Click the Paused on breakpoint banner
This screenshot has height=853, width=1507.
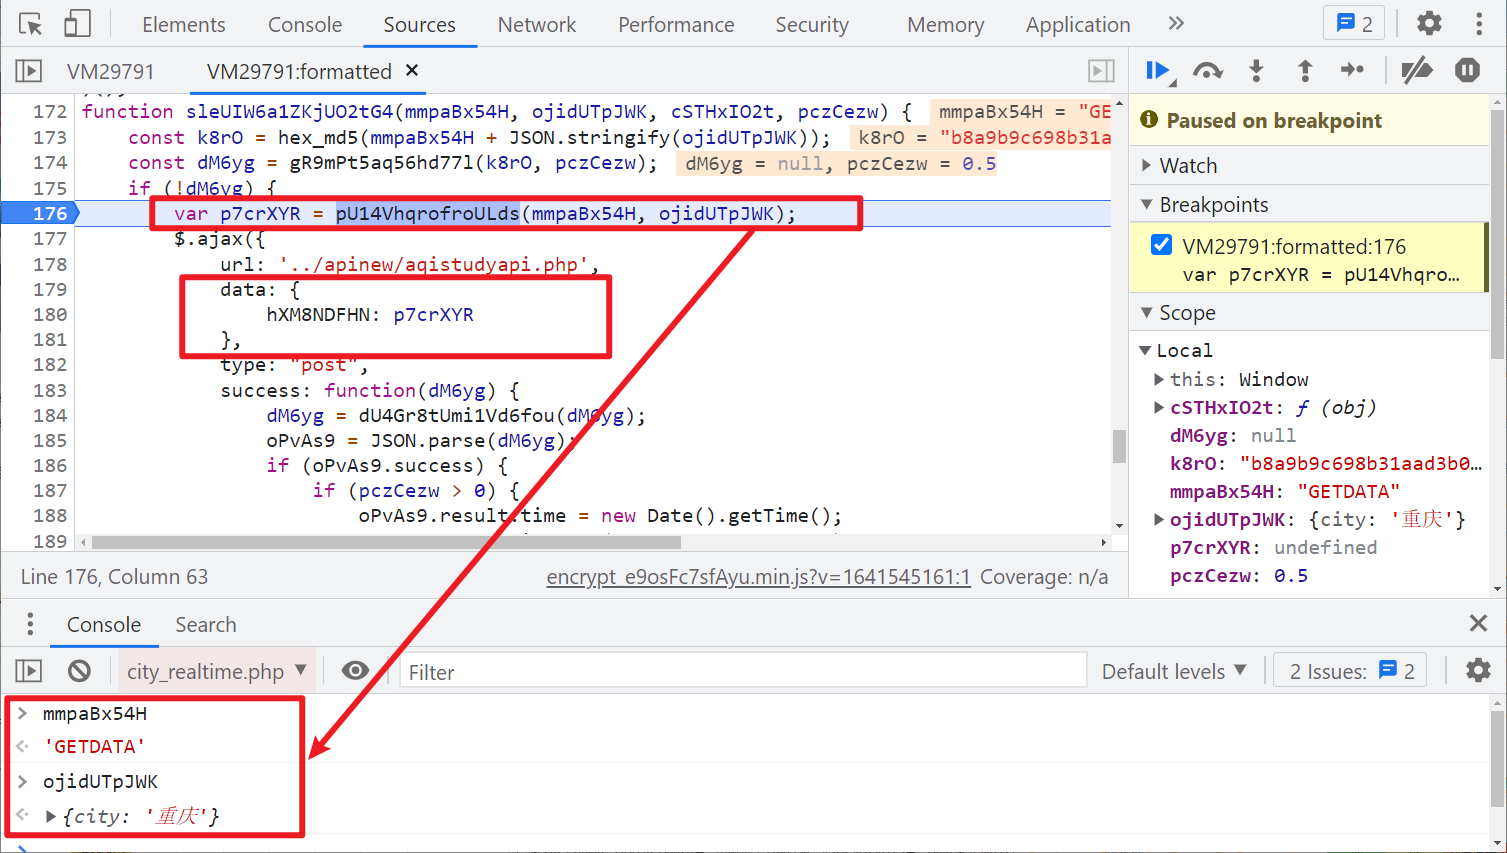click(x=1309, y=121)
